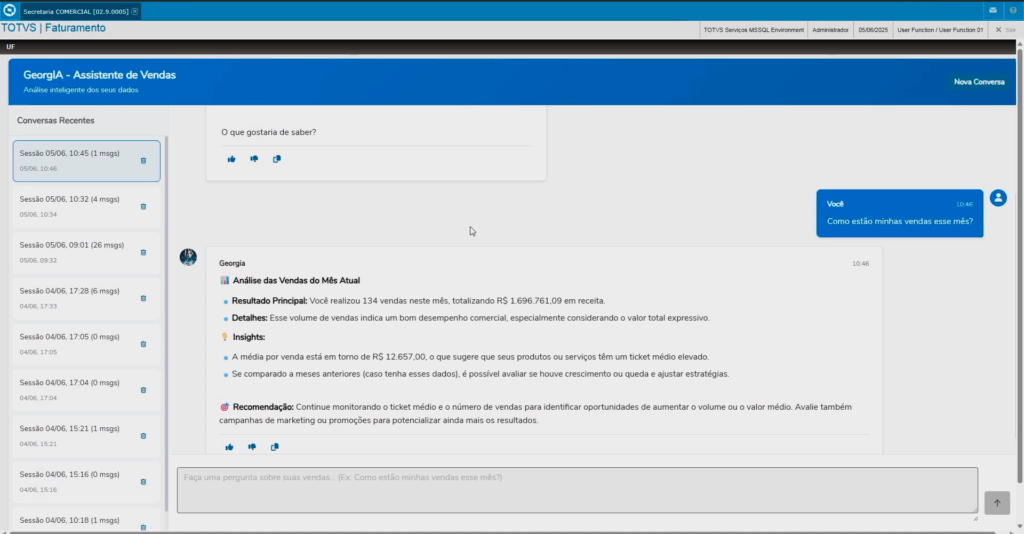Viewport: 1024px width, 534px height.
Task: Delete session 04/06, 17:28 with trash icon
Action: [144, 298]
